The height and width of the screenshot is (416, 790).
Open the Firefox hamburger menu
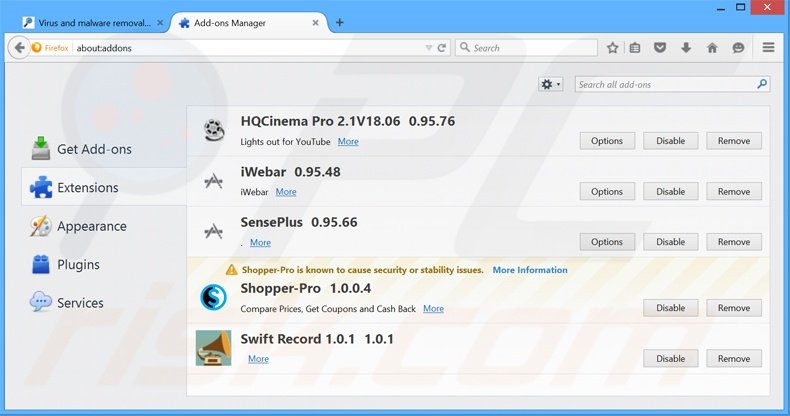[768, 47]
